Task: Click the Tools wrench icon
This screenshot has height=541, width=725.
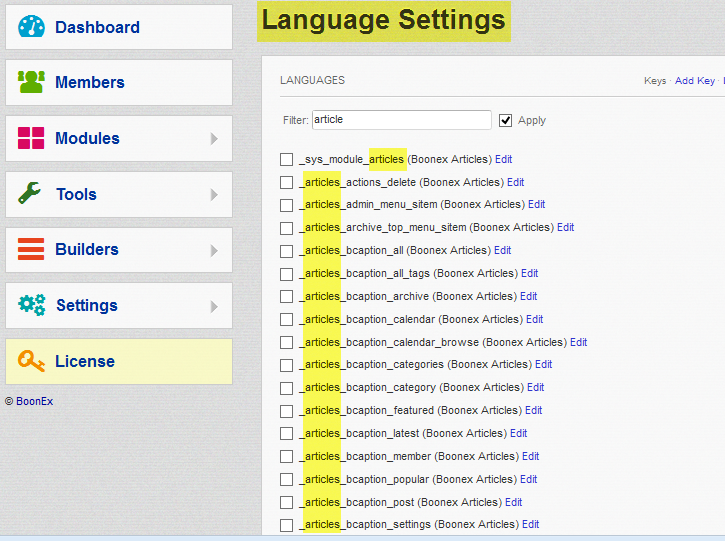Action: click(30, 194)
